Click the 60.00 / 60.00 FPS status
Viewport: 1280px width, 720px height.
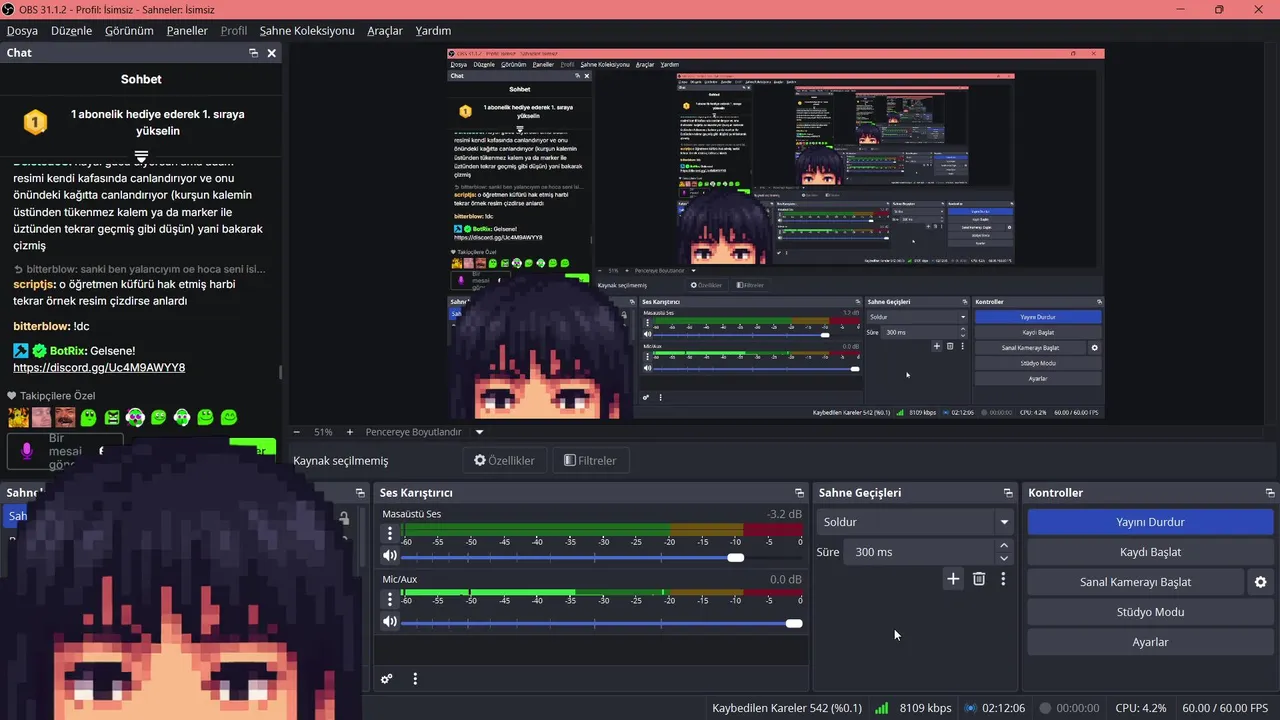(1225, 708)
